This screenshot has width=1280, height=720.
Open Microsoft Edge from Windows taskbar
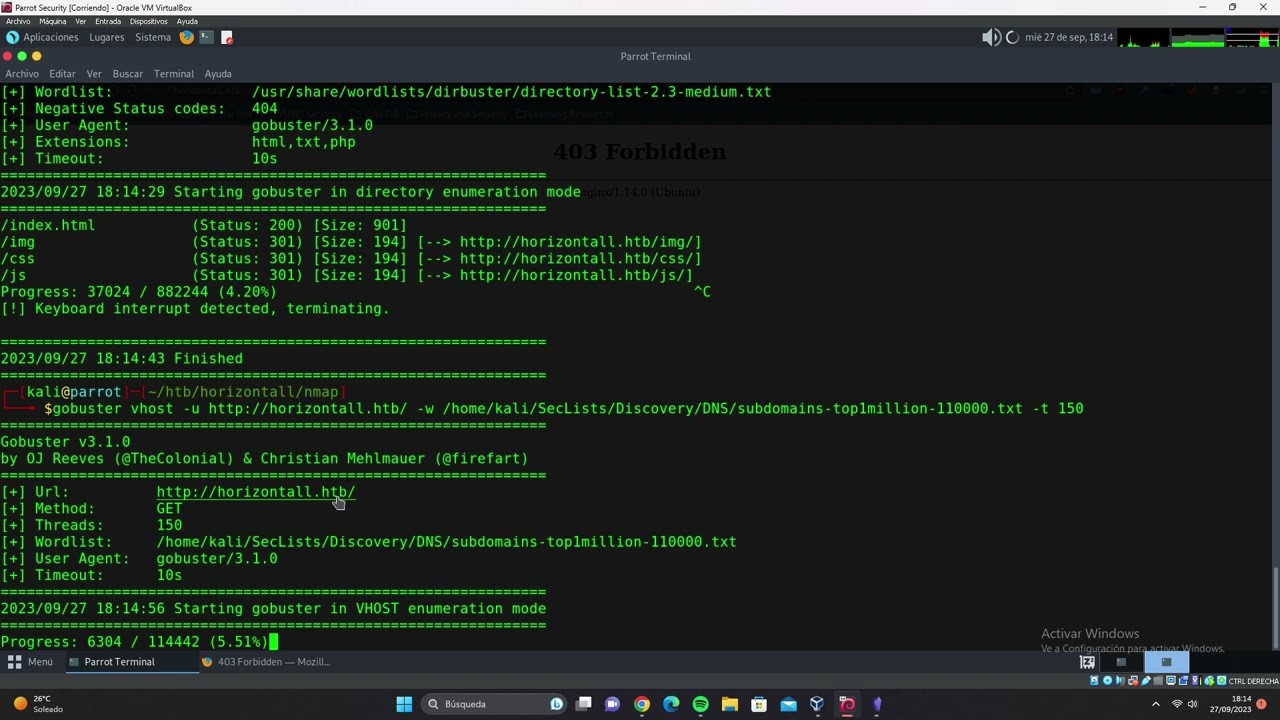671,704
